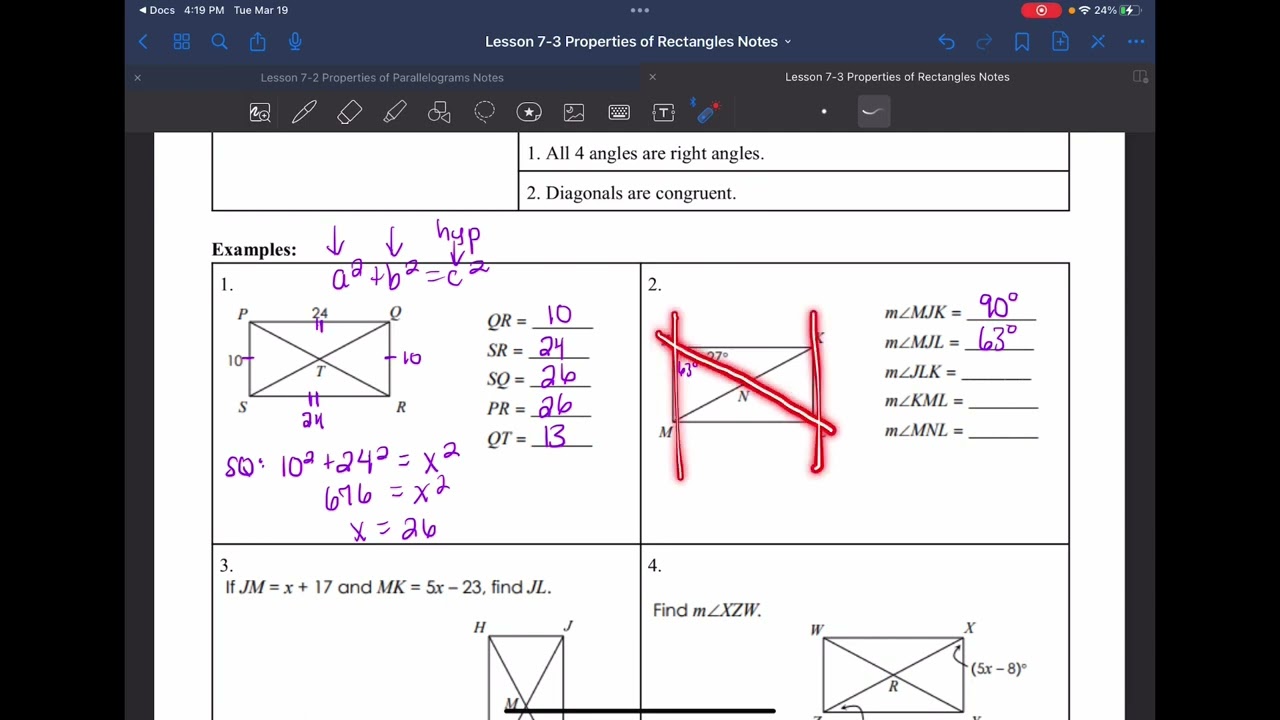Close the Lesson 7-3 tab
Screen dimensions: 1280x720
coord(653,77)
